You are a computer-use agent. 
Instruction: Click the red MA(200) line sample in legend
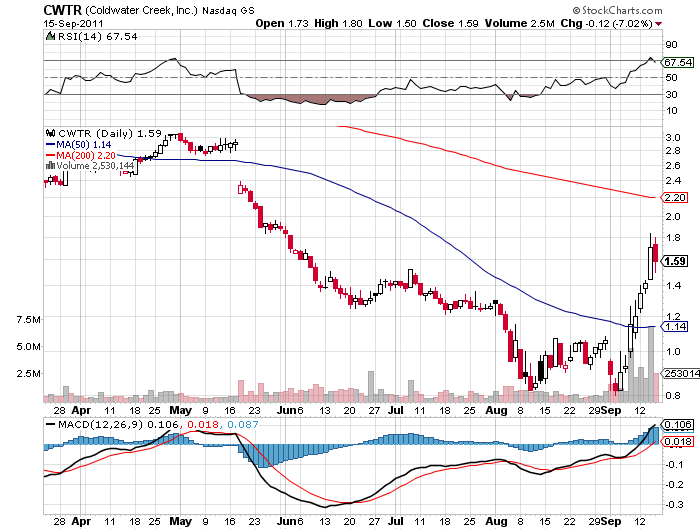point(50,155)
